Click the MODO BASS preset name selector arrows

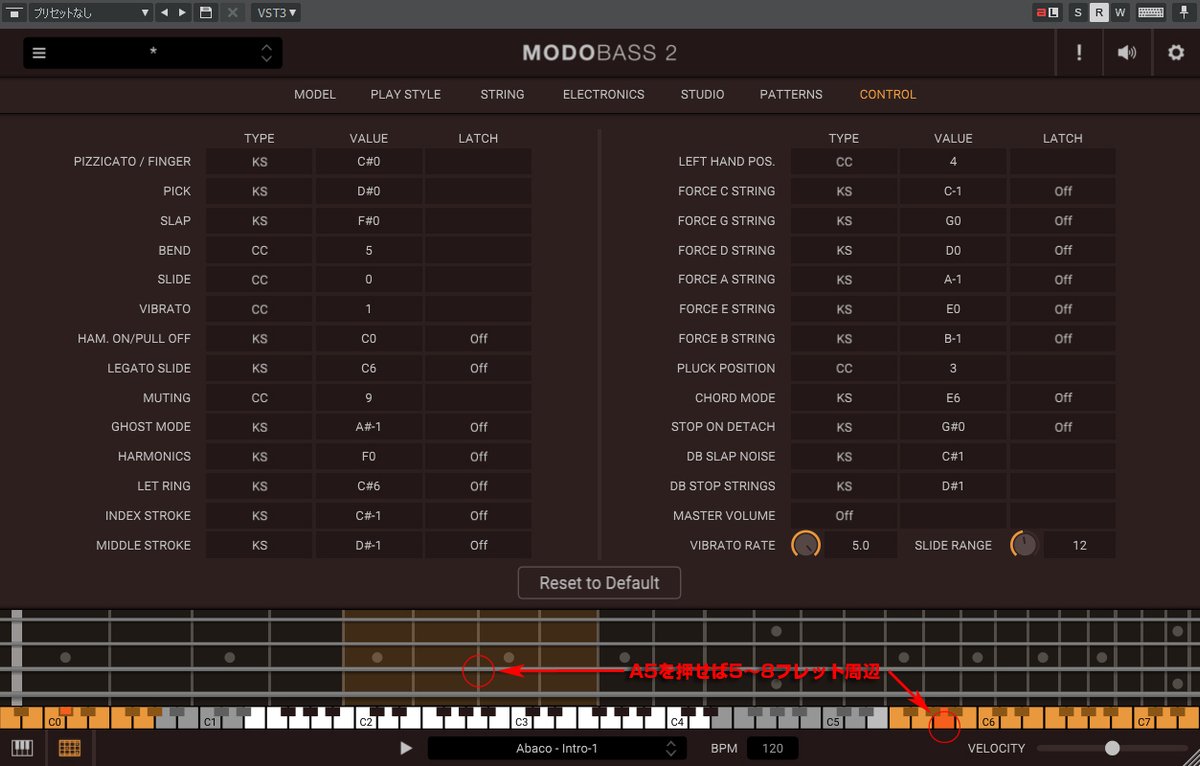tap(266, 53)
